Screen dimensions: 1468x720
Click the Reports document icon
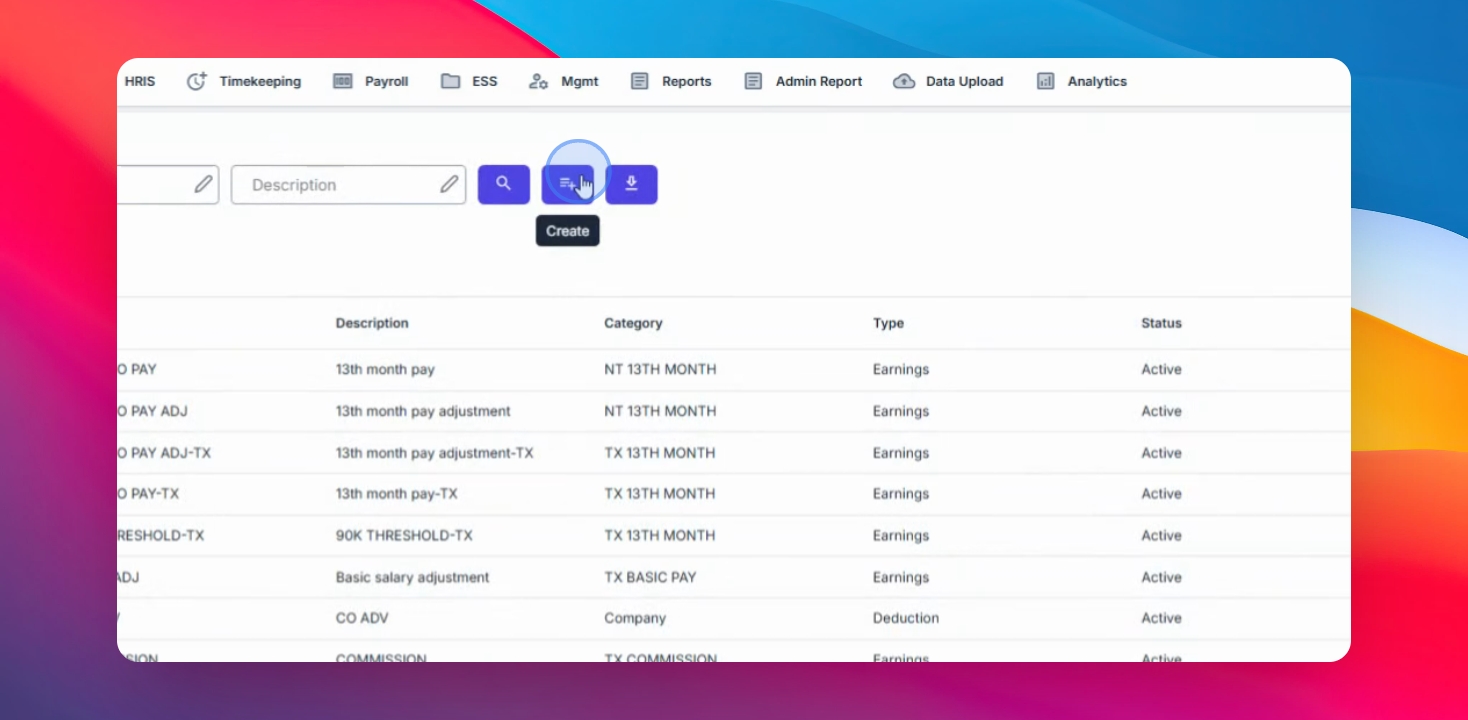pos(640,82)
